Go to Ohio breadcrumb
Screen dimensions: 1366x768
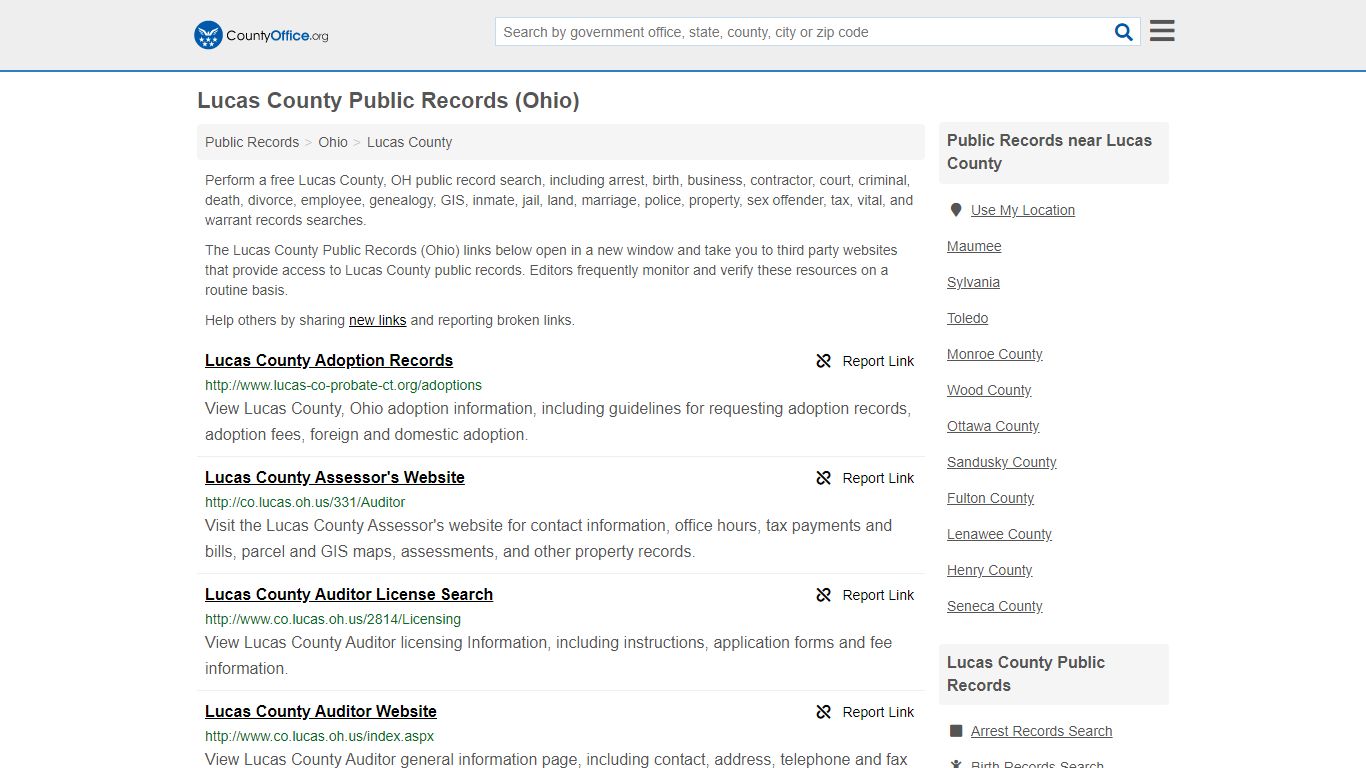point(333,142)
